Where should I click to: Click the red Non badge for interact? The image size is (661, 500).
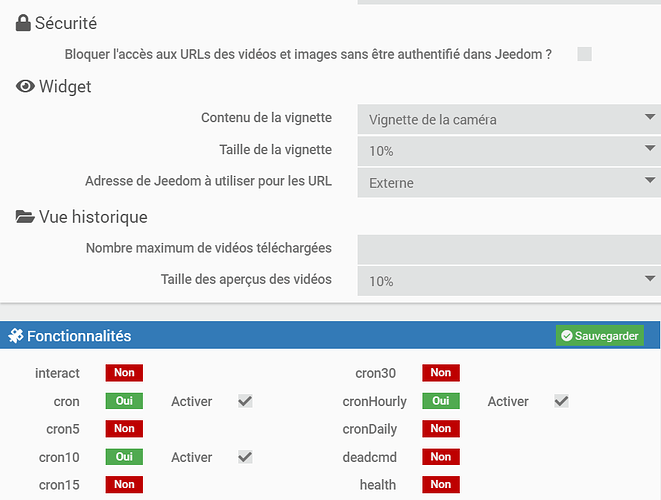click(124, 373)
